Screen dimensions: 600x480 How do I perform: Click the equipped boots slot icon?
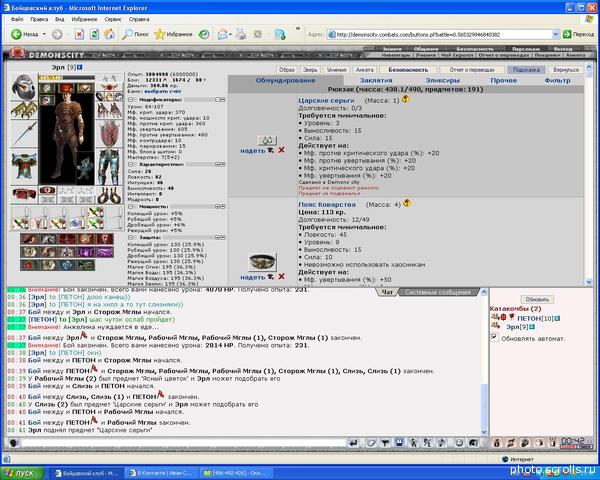click(110, 195)
